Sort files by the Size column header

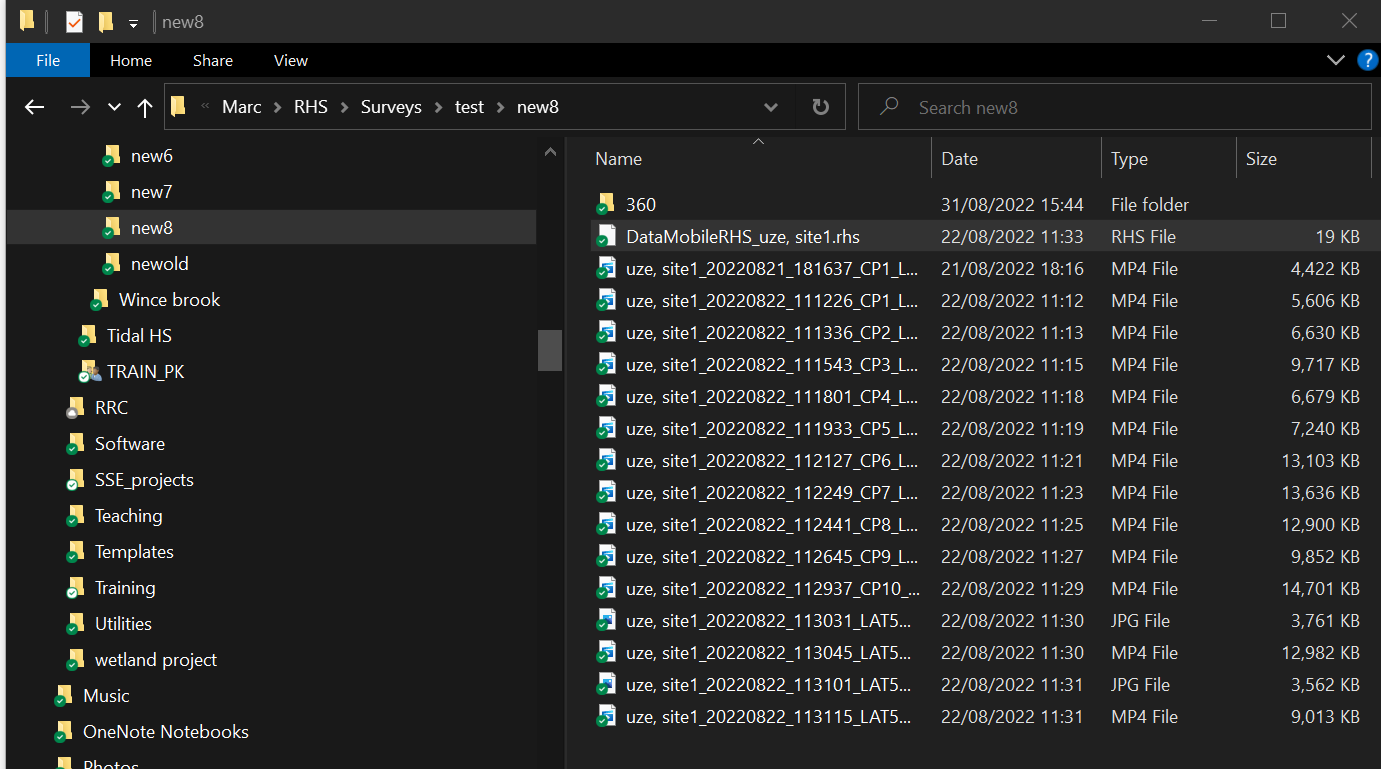1262,159
